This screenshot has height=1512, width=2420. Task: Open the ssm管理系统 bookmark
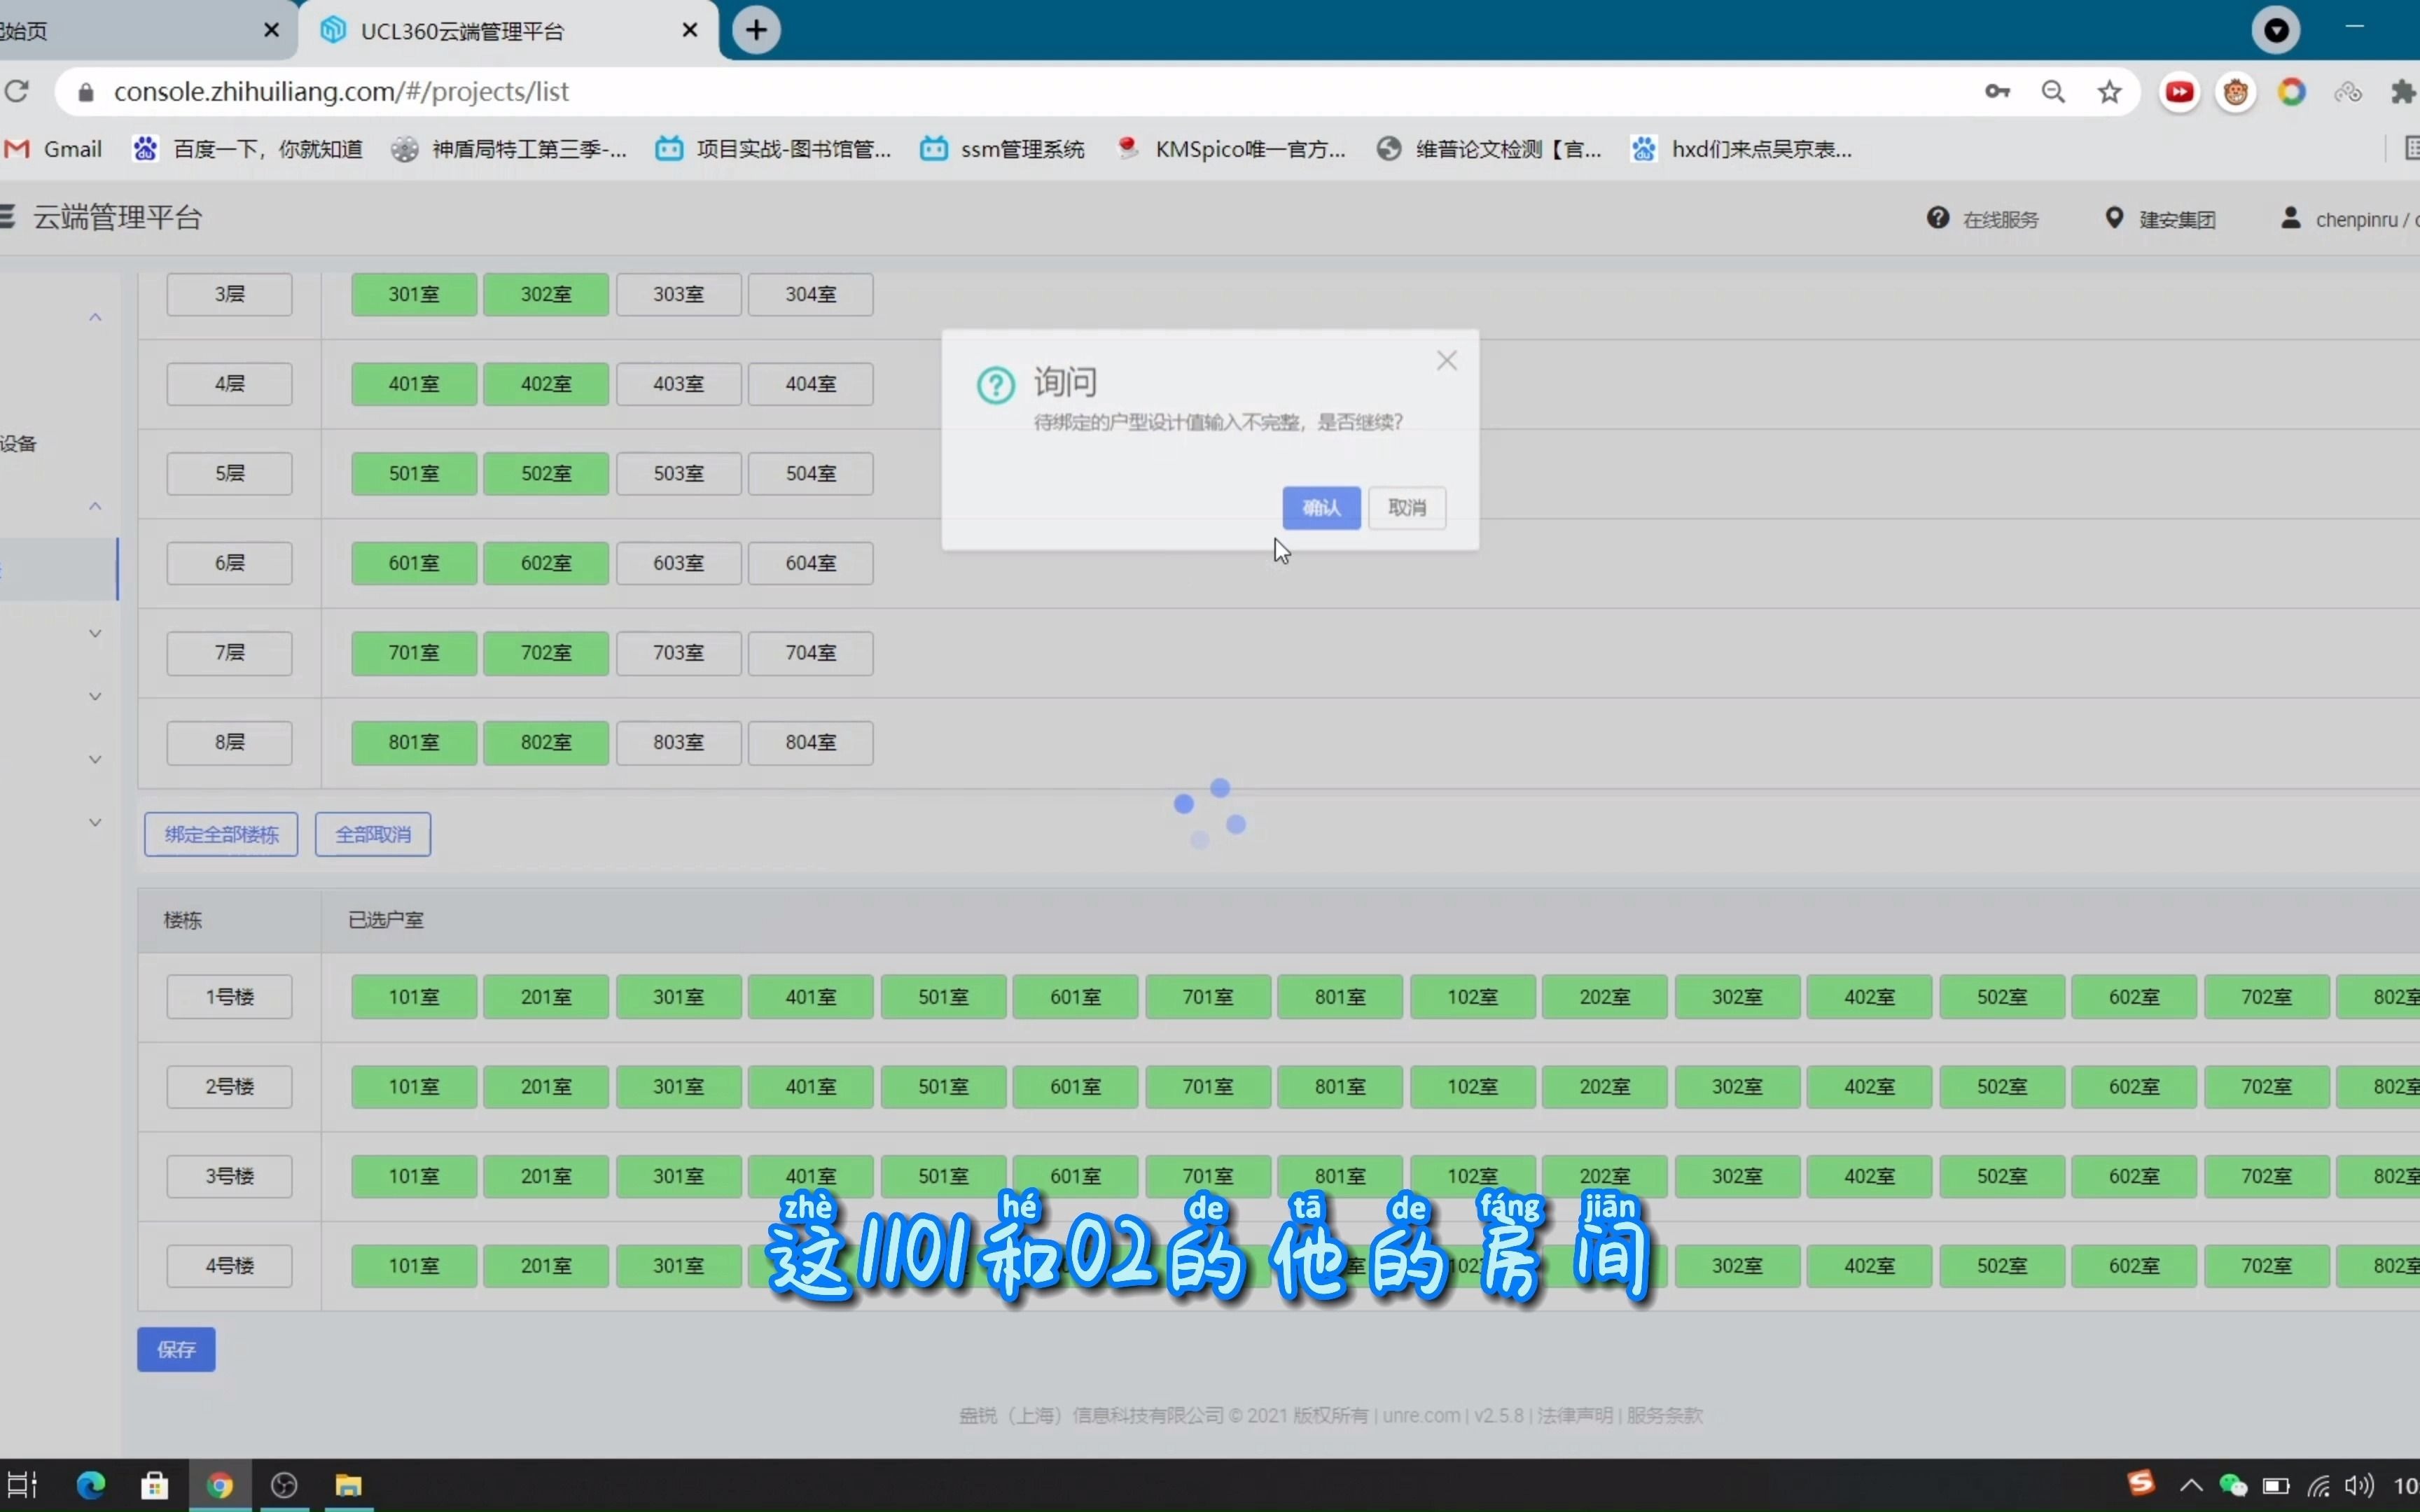pyautogui.click(x=1002, y=149)
